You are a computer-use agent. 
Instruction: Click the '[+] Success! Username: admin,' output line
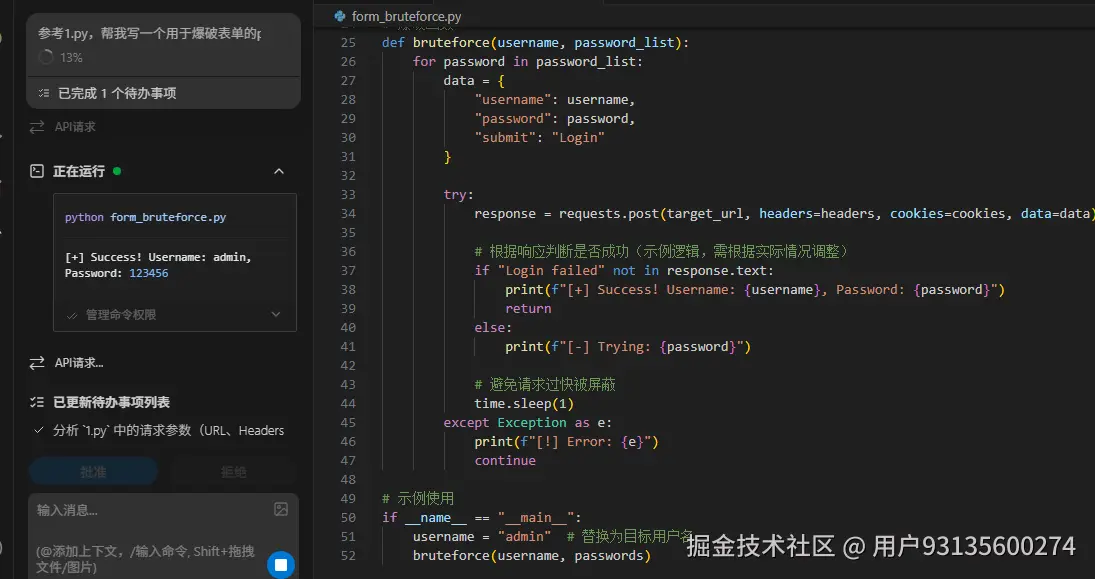[x=159, y=257]
